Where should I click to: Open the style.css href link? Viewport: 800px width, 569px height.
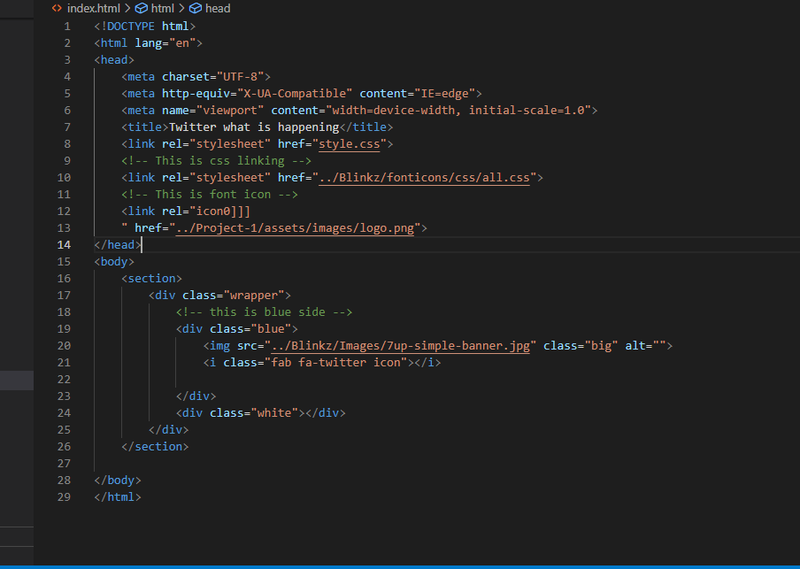[x=351, y=144]
